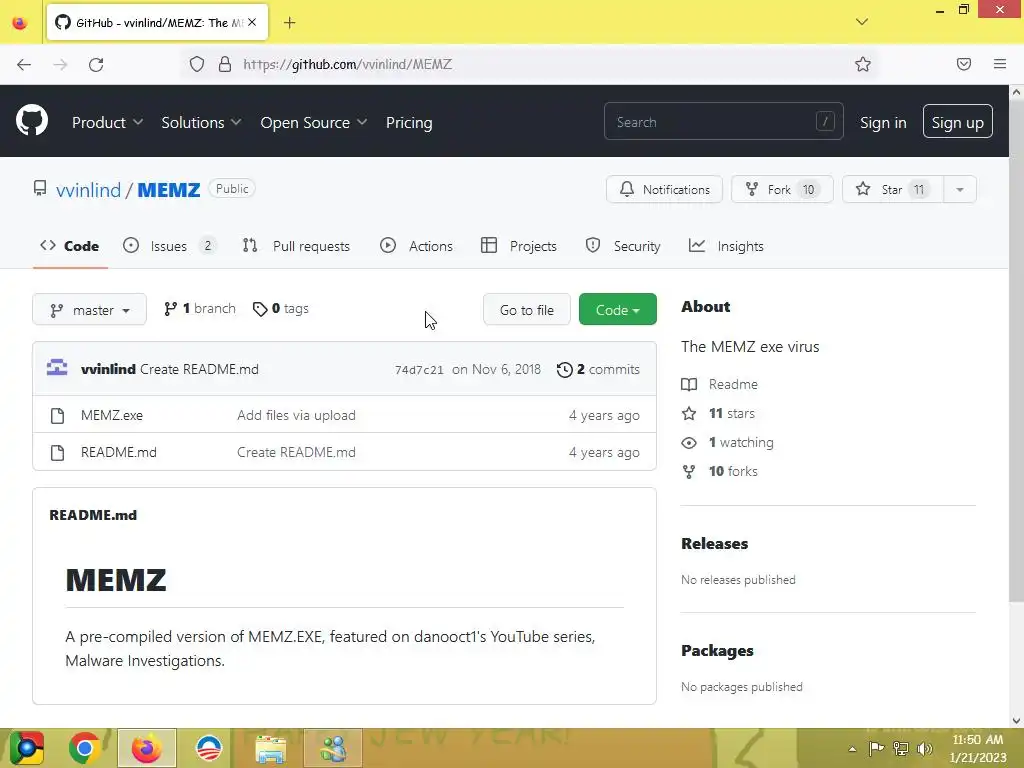Click the Action Center flag tray icon

coord(876,748)
